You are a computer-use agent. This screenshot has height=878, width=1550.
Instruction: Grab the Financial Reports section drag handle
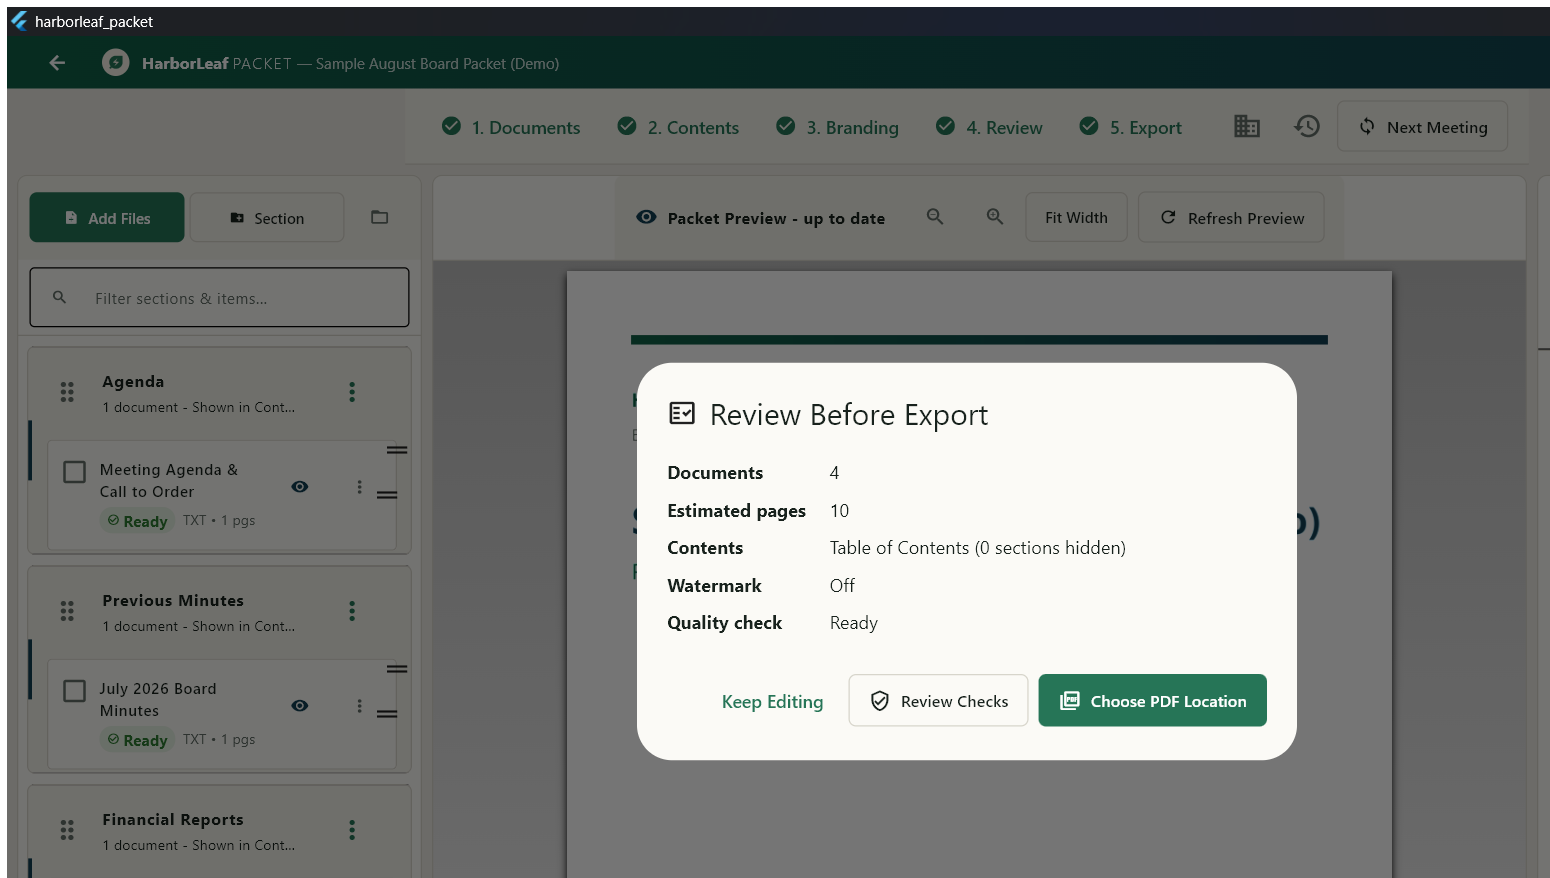[67, 830]
